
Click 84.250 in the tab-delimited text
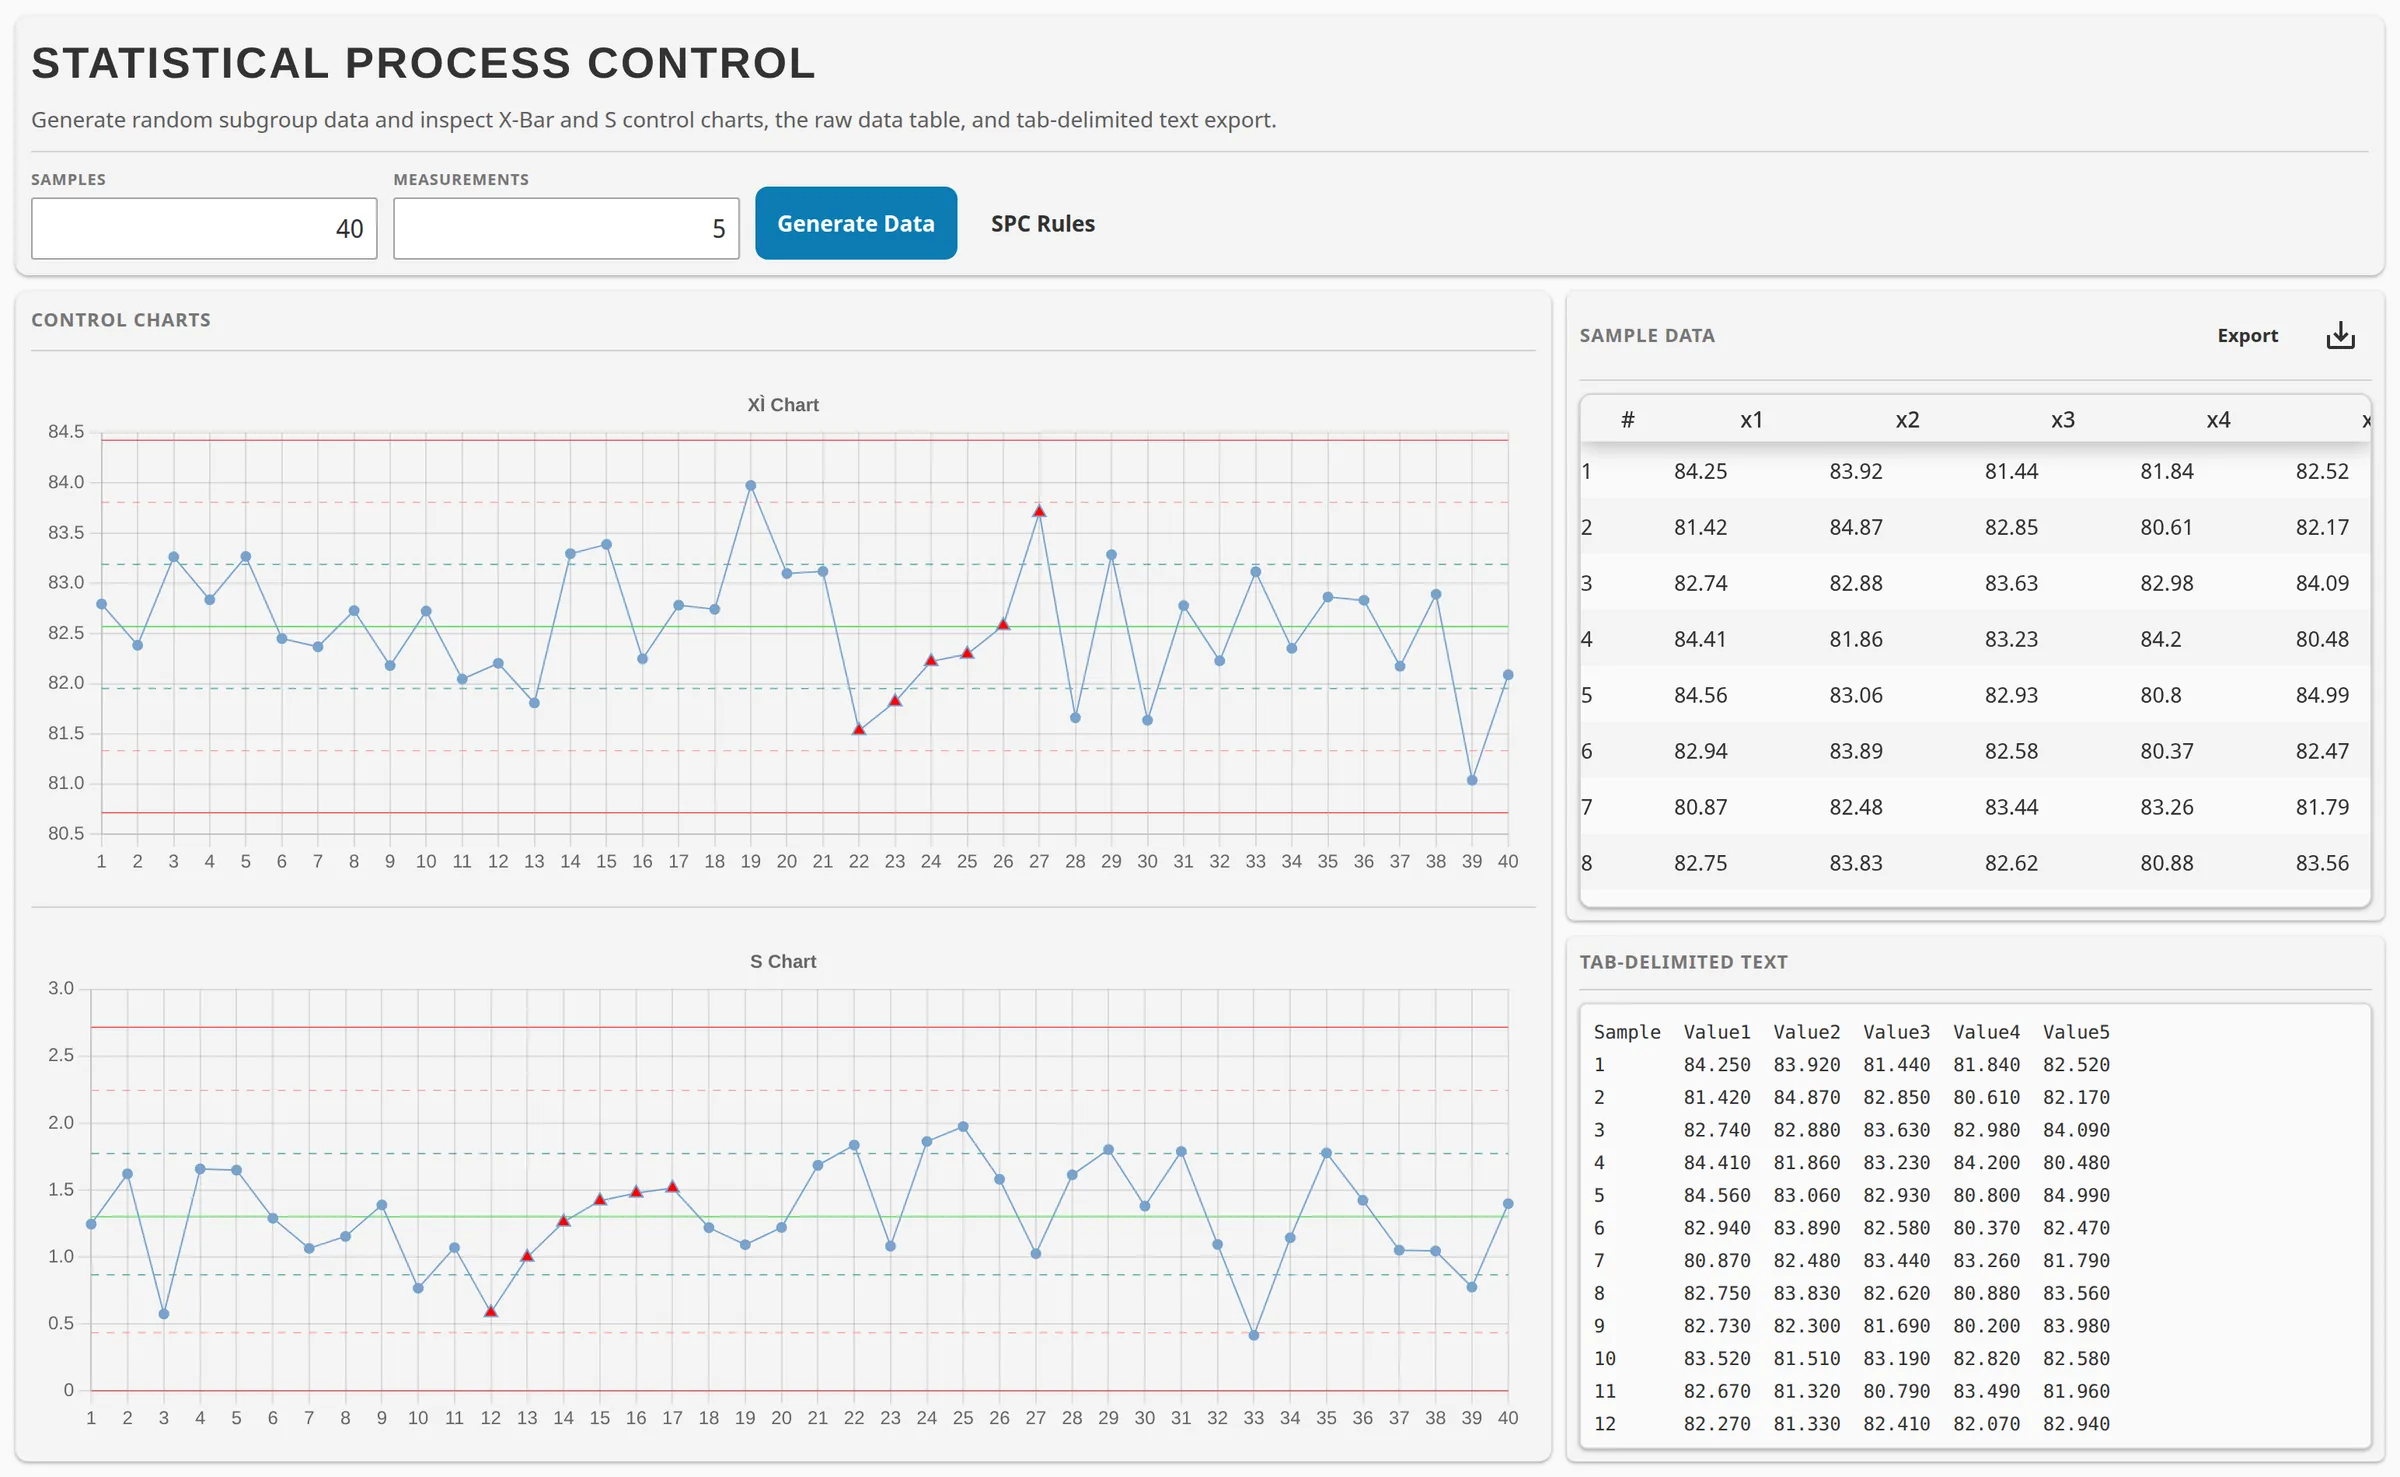point(1717,1065)
